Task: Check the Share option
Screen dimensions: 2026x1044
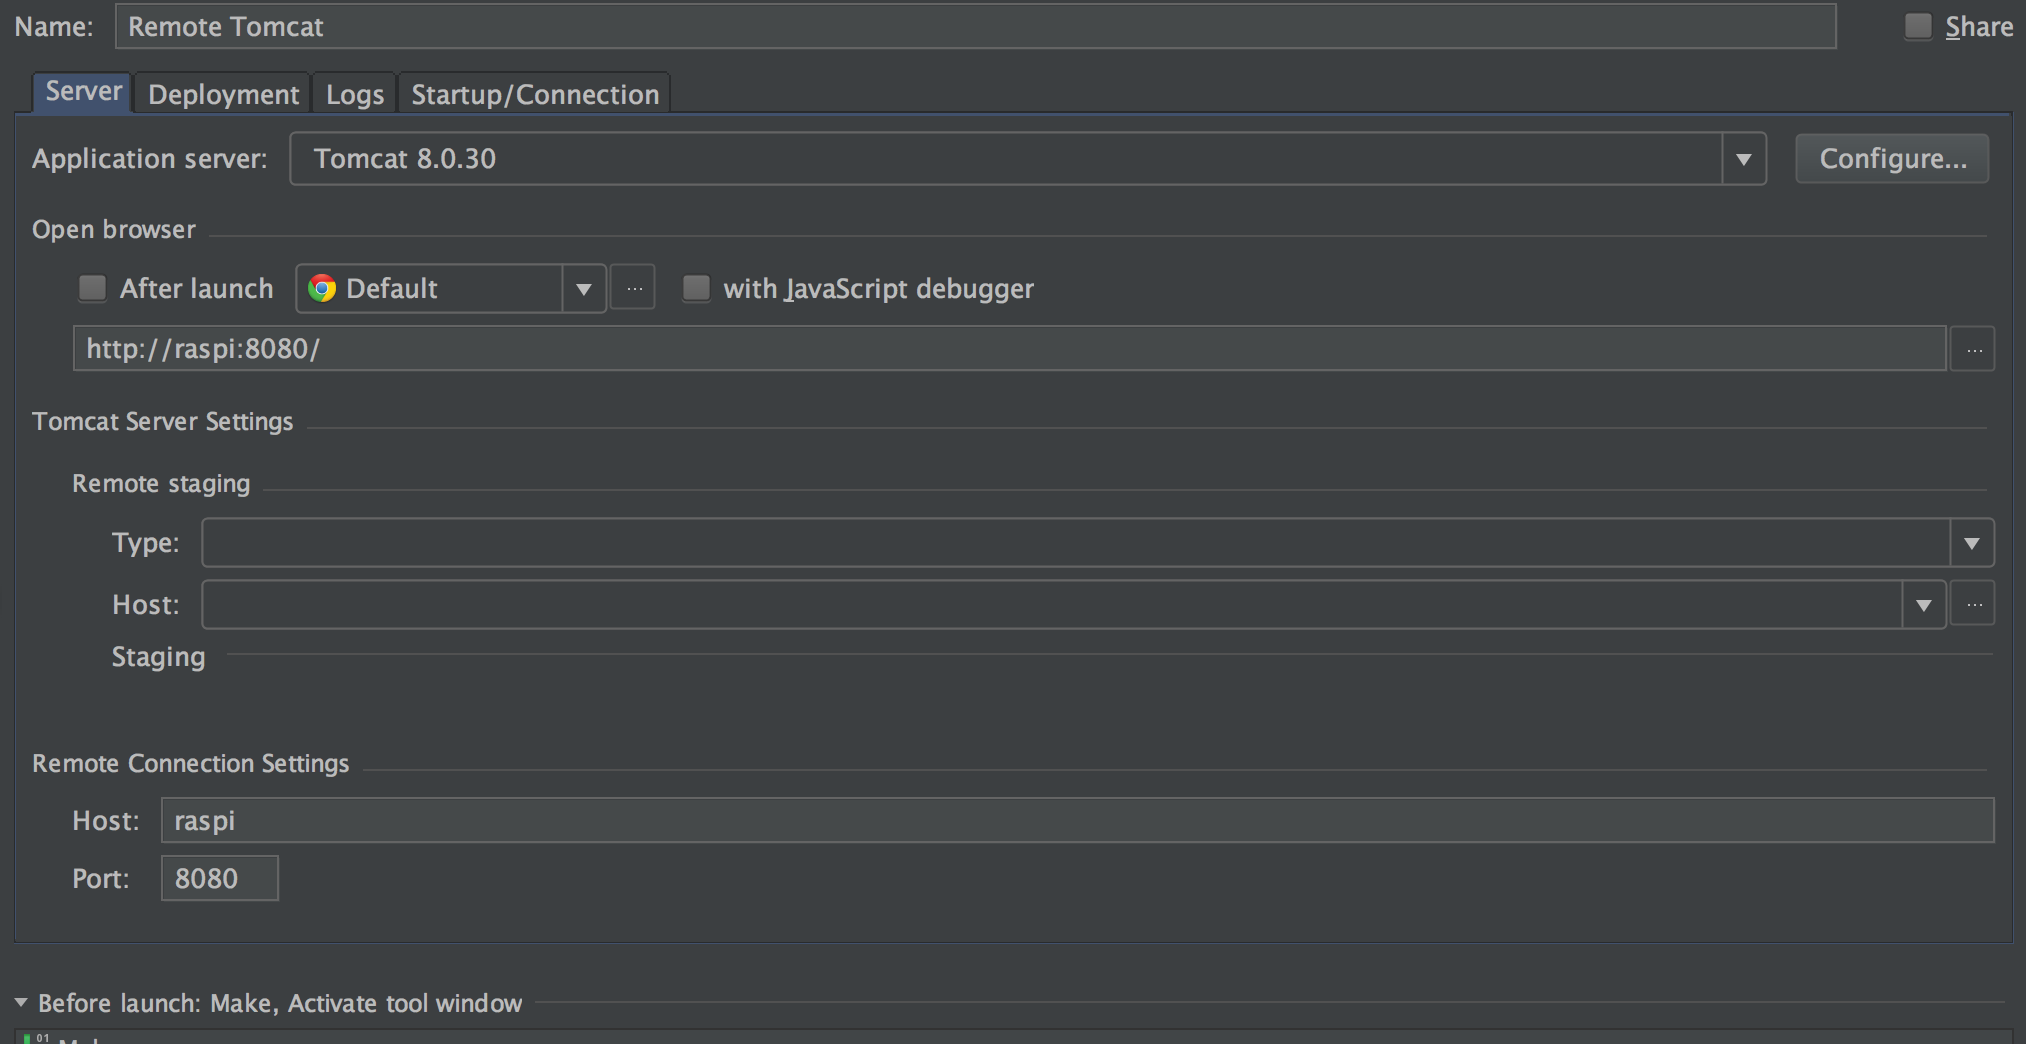Action: [x=1918, y=27]
